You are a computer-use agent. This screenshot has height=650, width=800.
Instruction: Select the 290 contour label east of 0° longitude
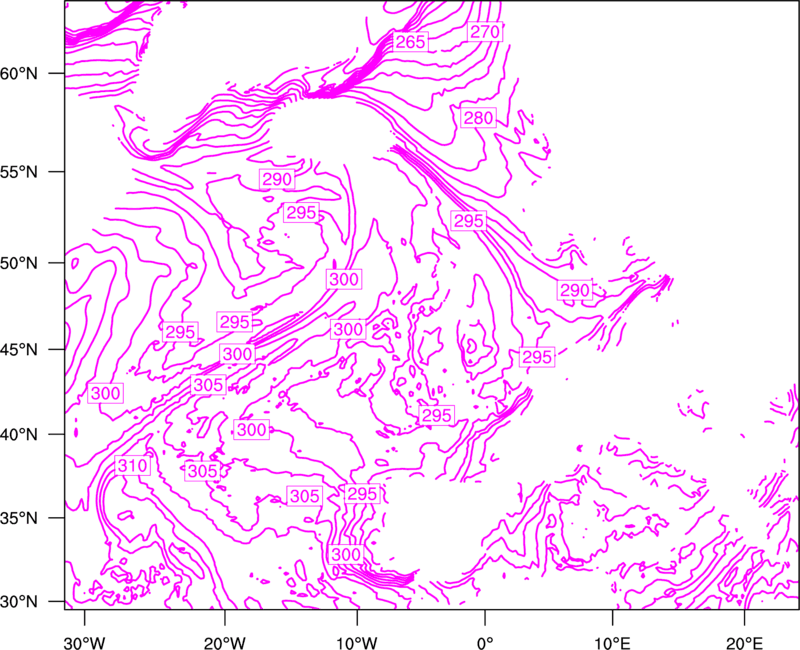[575, 290]
